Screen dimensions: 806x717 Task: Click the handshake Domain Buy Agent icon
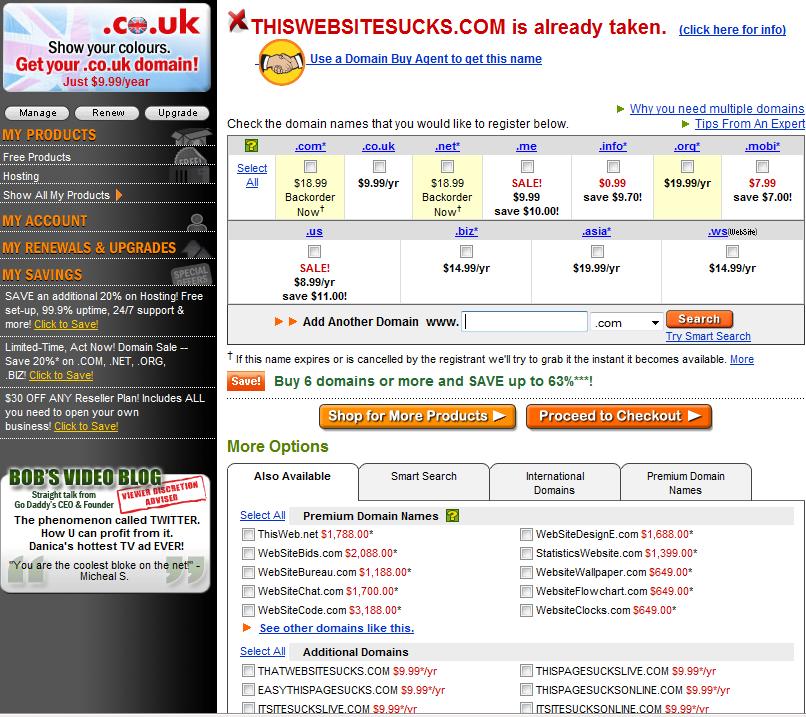pos(281,62)
